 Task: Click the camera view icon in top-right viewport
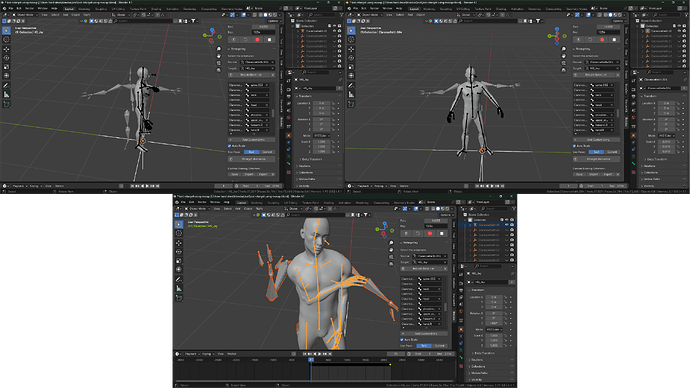click(x=564, y=63)
